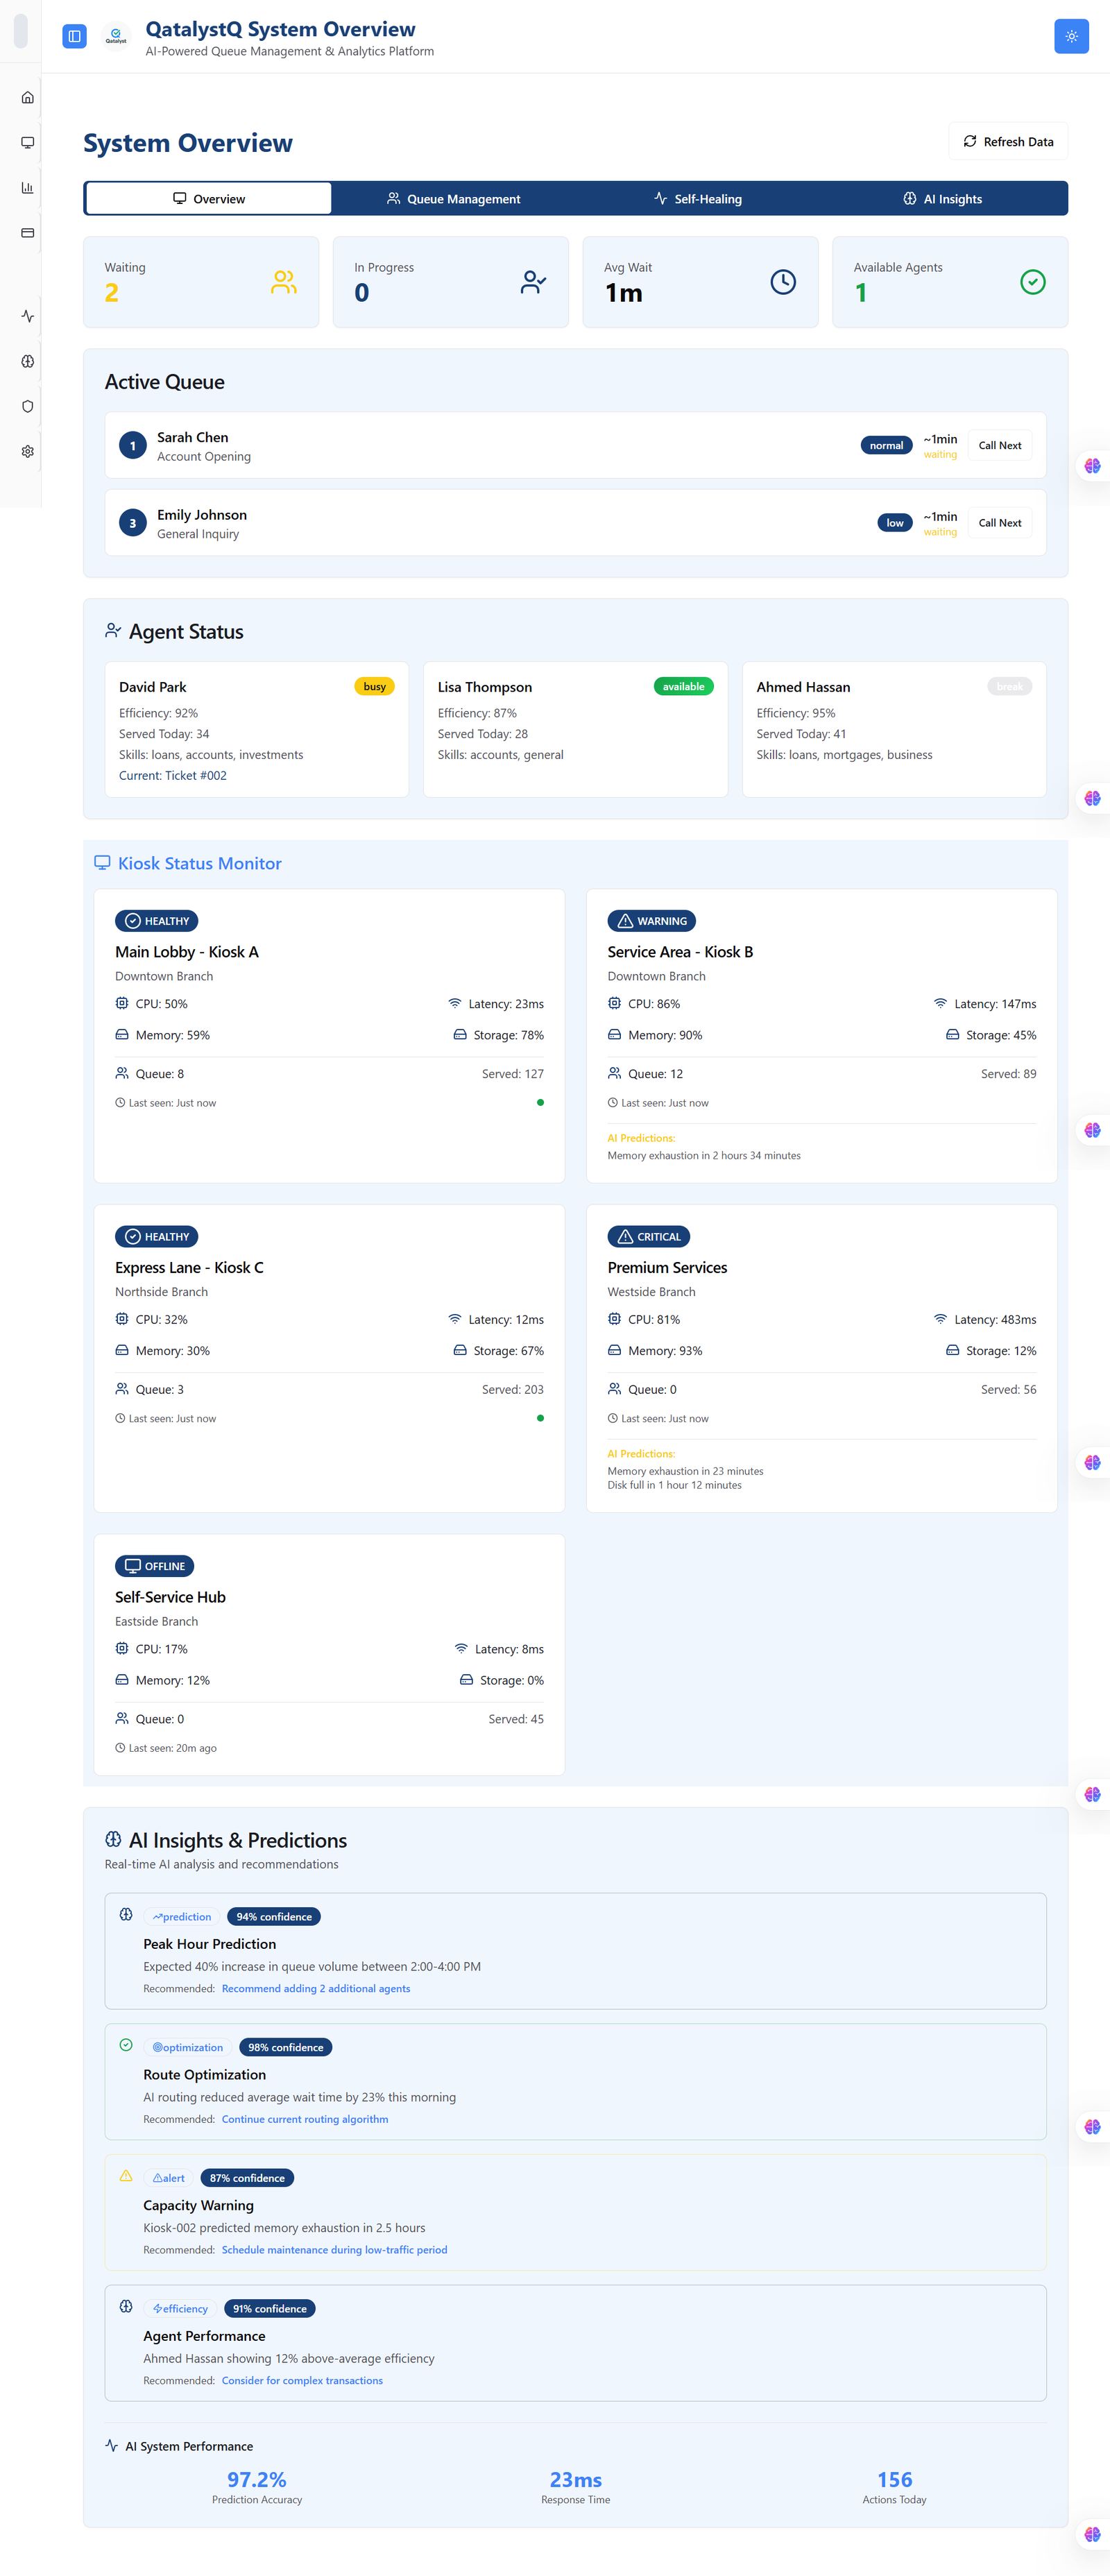Viewport: 1110px width, 2576px height.
Task: Click the Kiosk Status Monitor monitor icon
Action: (102, 862)
